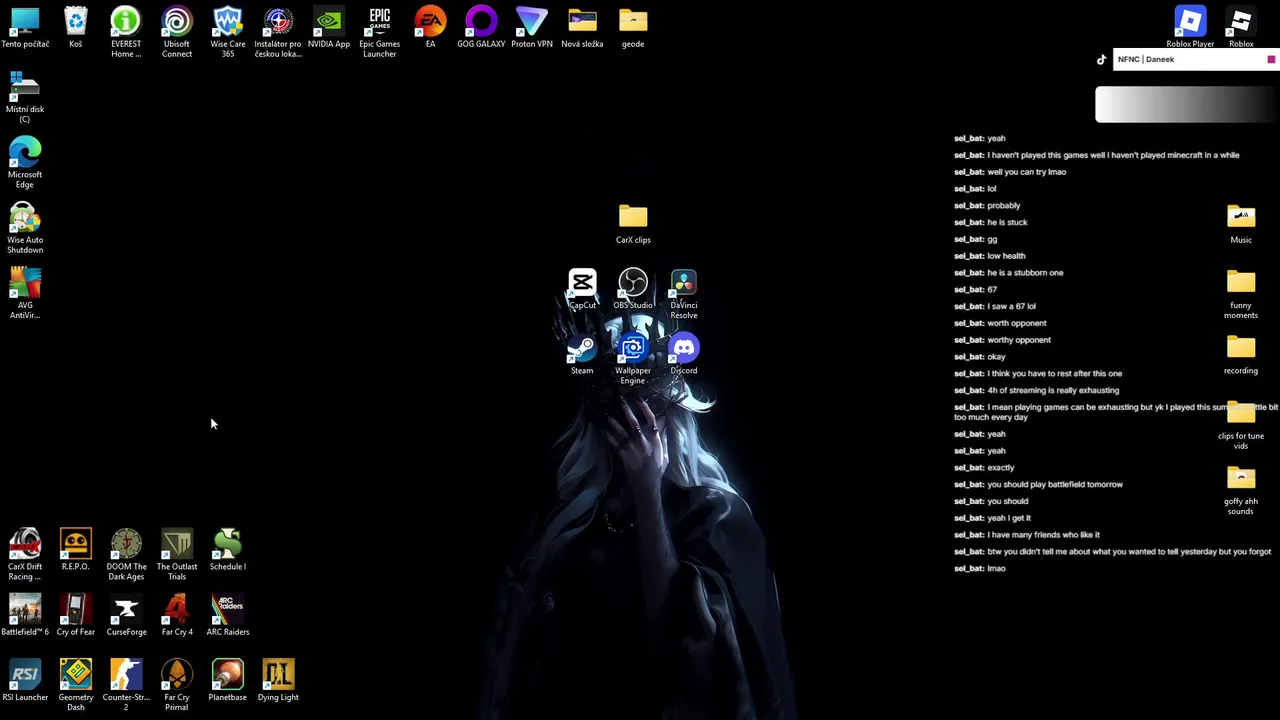This screenshot has width=1280, height=720.
Task: Open Roblox Studio icon at top right
Action: point(1241,28)
